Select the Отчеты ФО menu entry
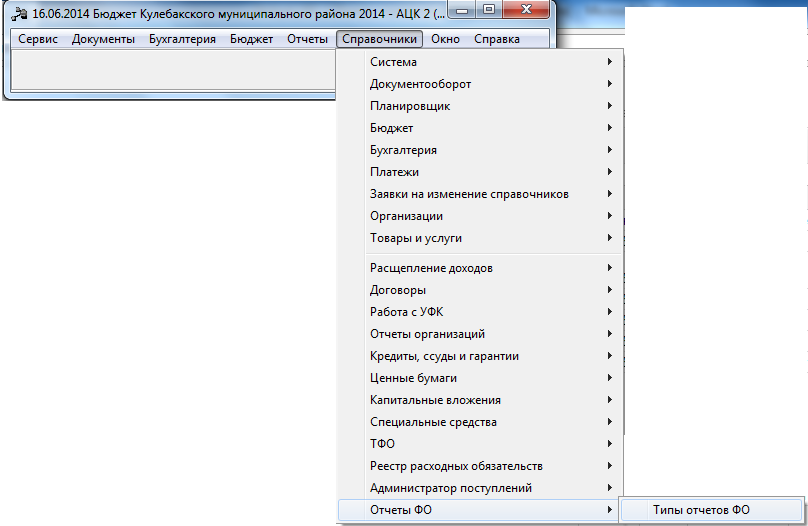The height and width of the screenshot is (526, 808). tap(480, 510)
